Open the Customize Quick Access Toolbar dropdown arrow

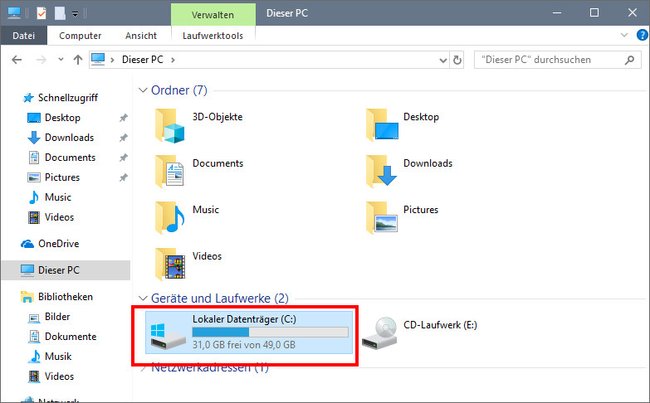75,14
